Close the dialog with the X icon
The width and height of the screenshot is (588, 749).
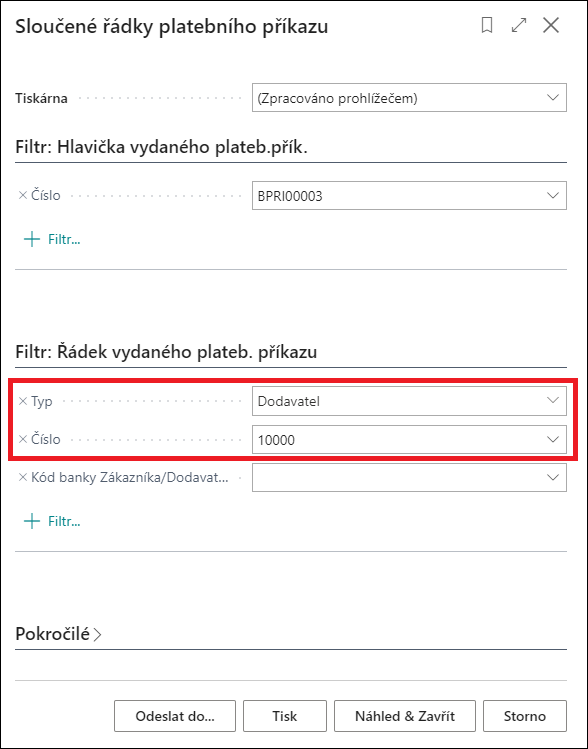point(551,26)
